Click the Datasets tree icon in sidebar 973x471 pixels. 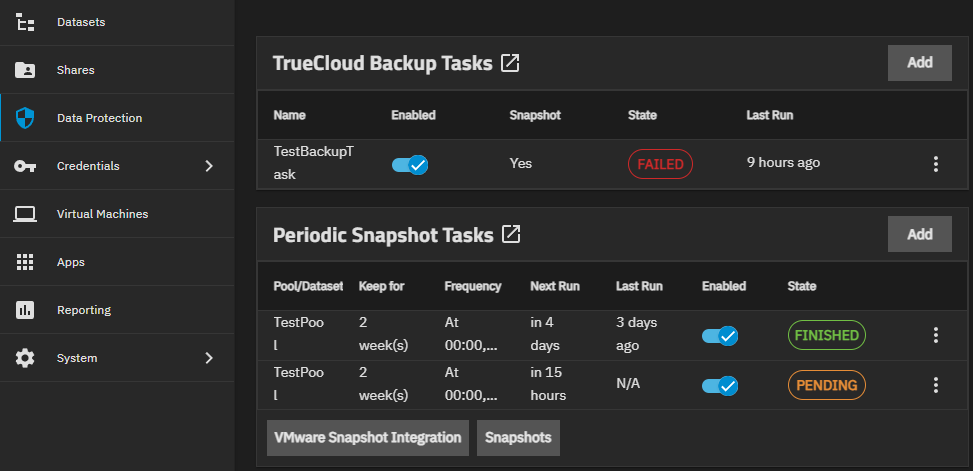[26, 22]
